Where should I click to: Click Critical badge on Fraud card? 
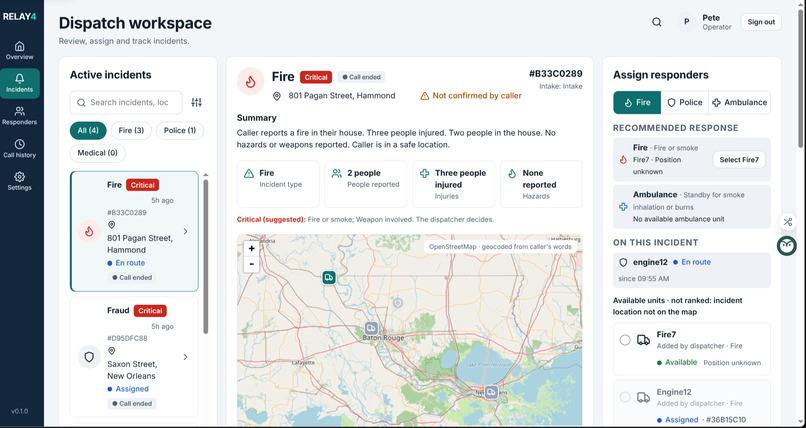click(x=150, y=311)
